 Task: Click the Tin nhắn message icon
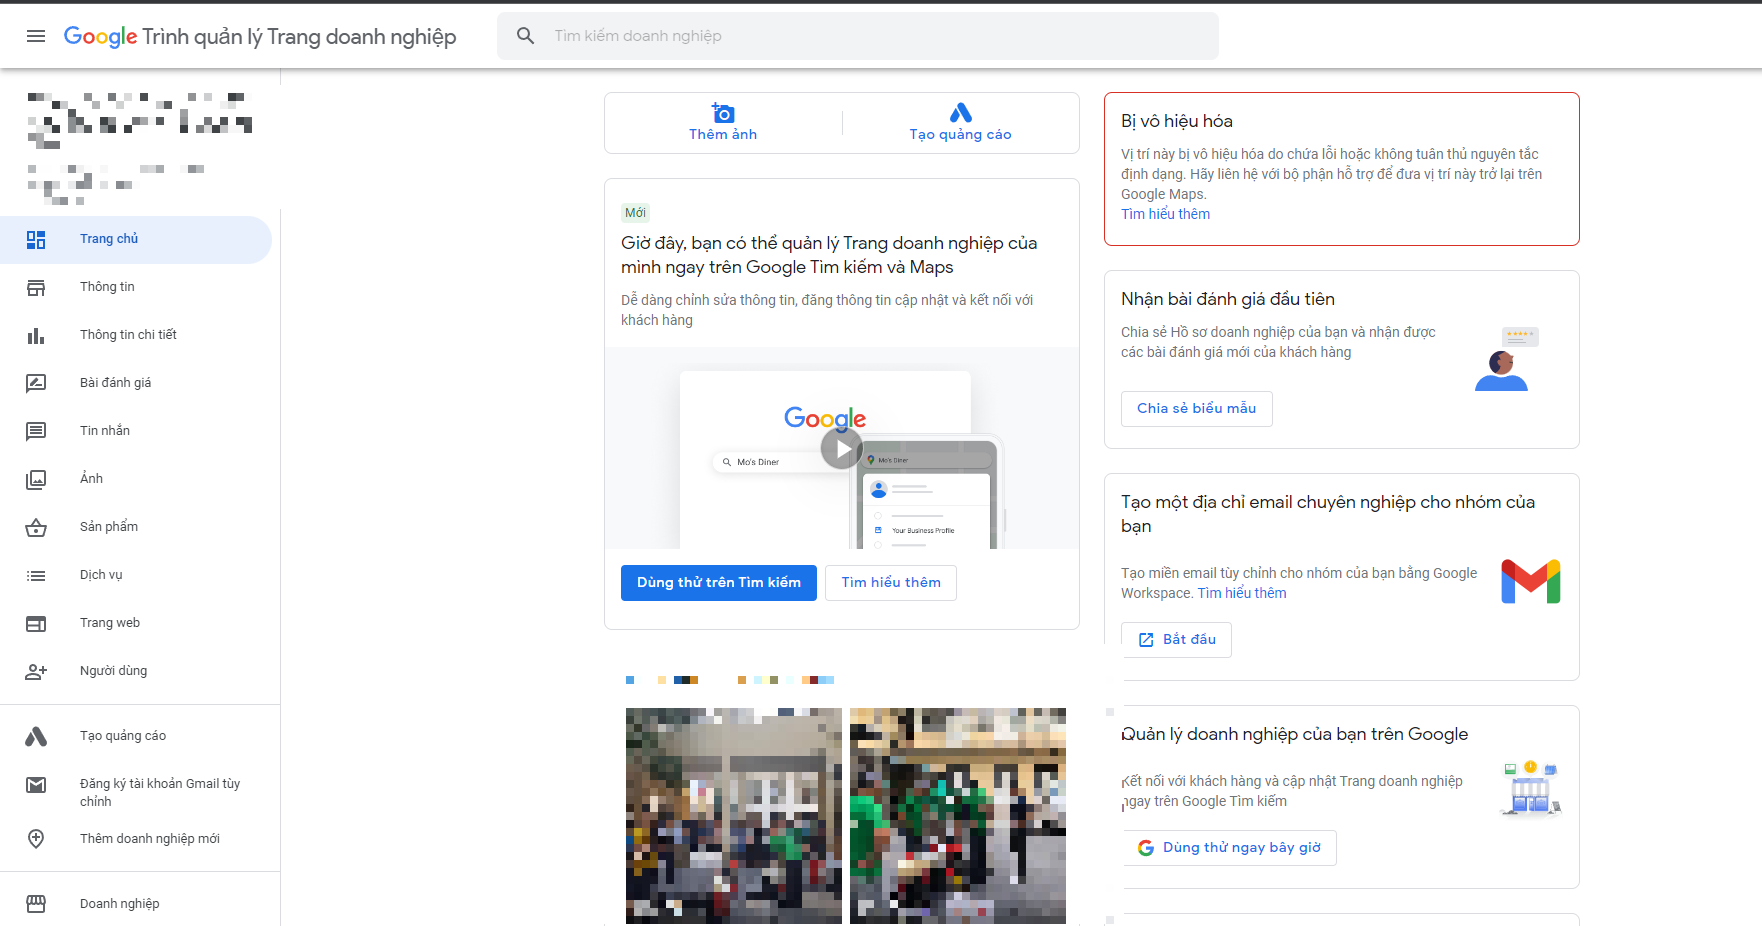(36, 431)
